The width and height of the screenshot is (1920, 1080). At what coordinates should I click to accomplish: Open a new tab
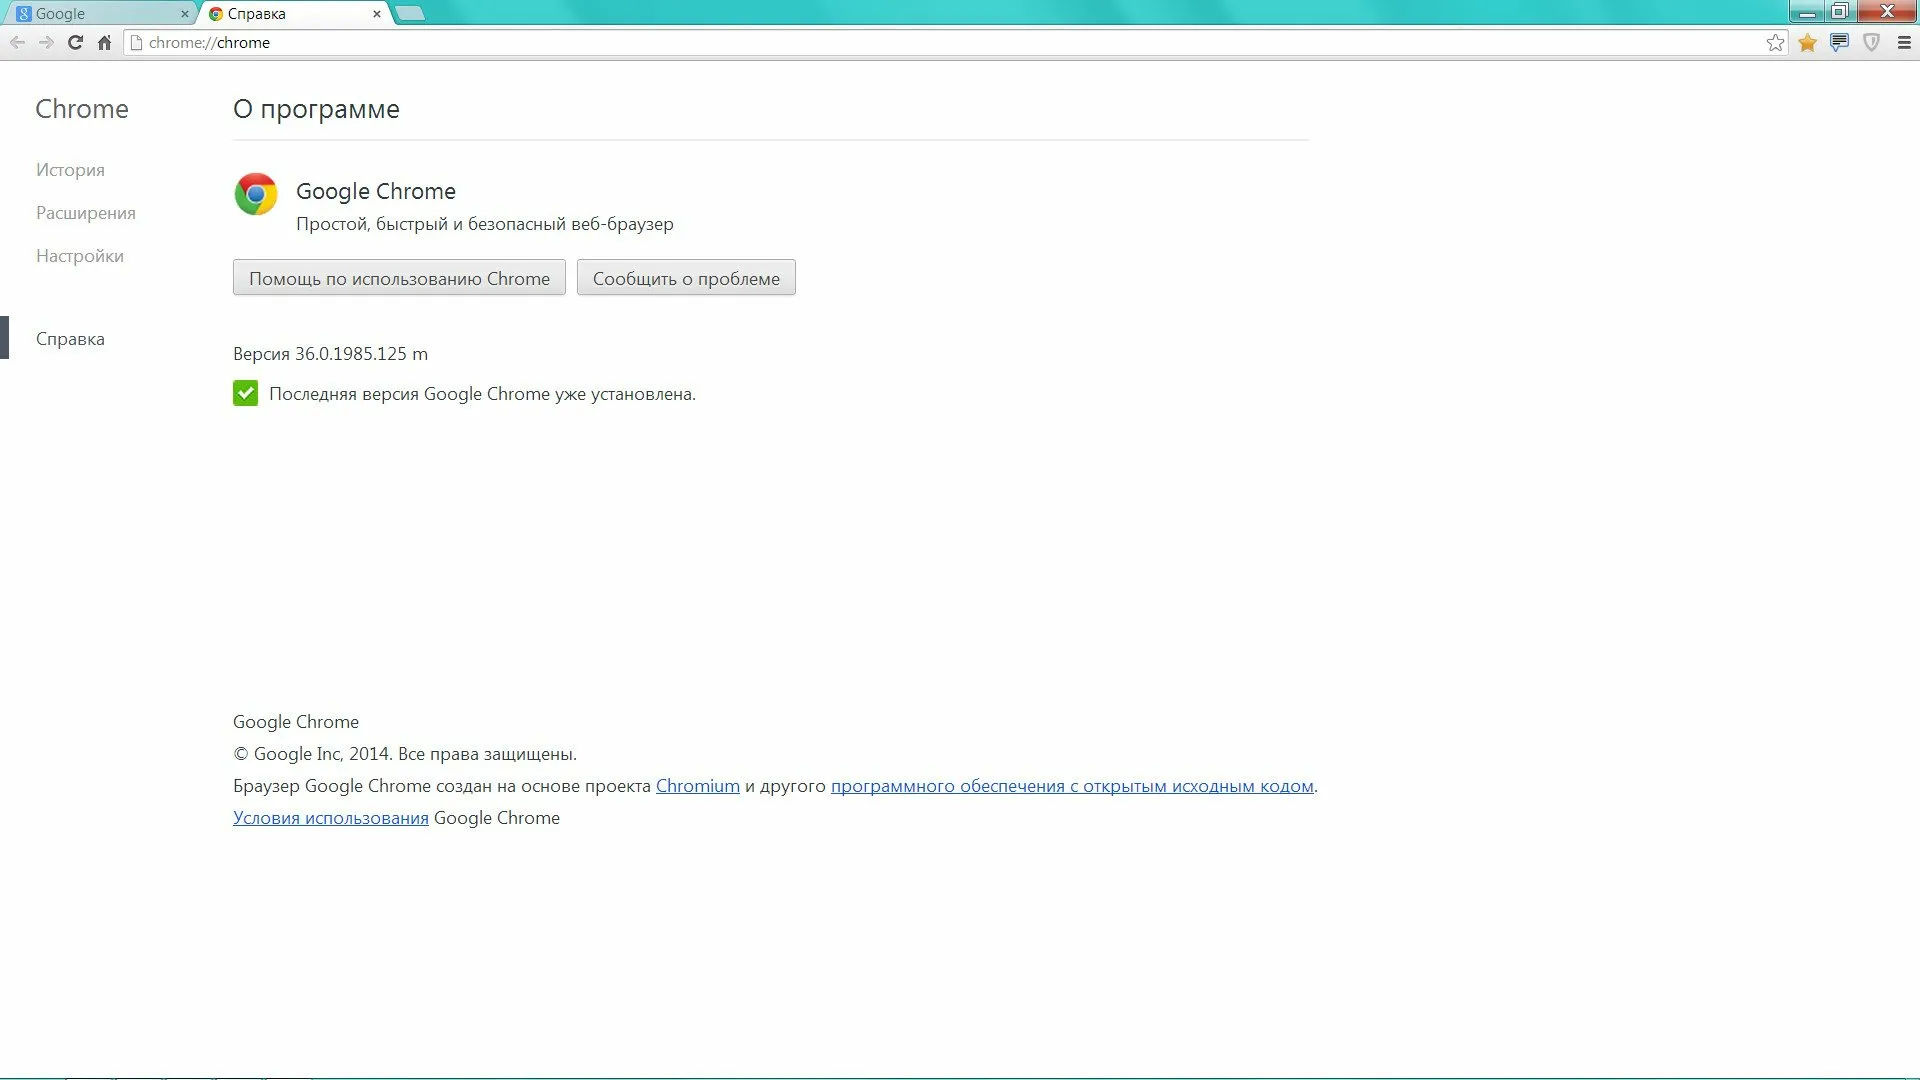click(410, 13)
